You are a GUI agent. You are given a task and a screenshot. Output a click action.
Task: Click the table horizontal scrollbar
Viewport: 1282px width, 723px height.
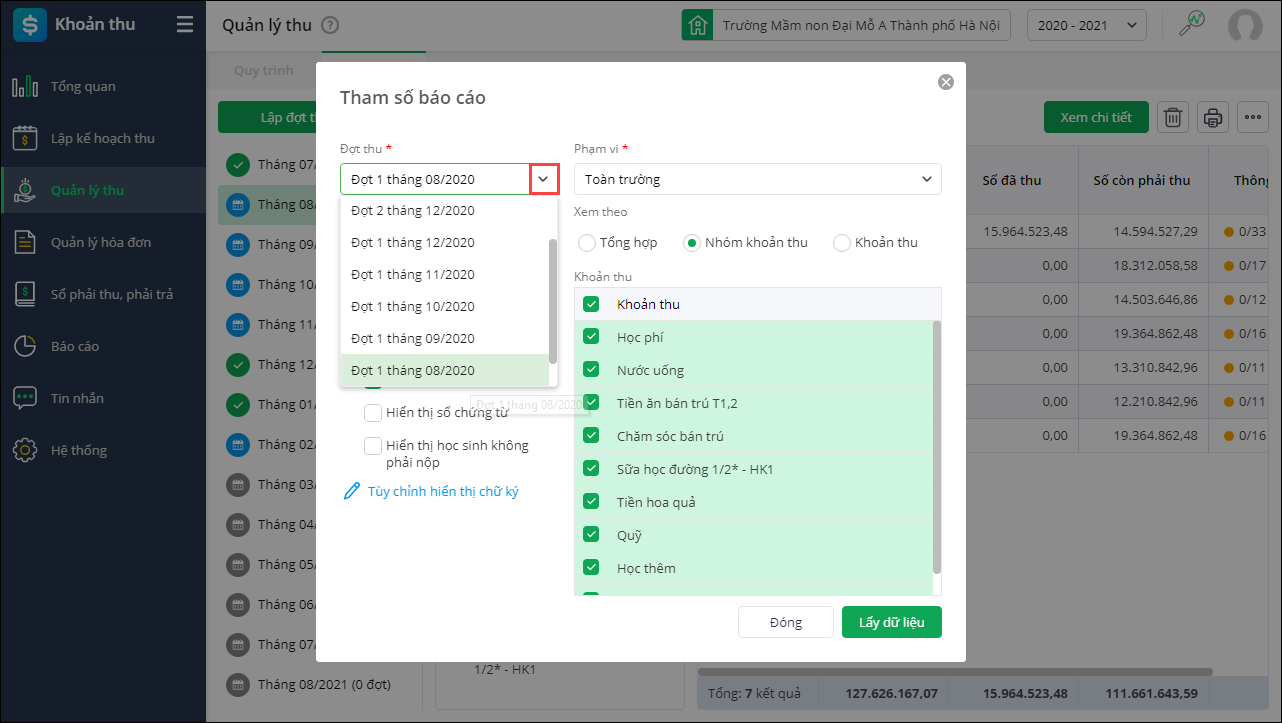955,672
